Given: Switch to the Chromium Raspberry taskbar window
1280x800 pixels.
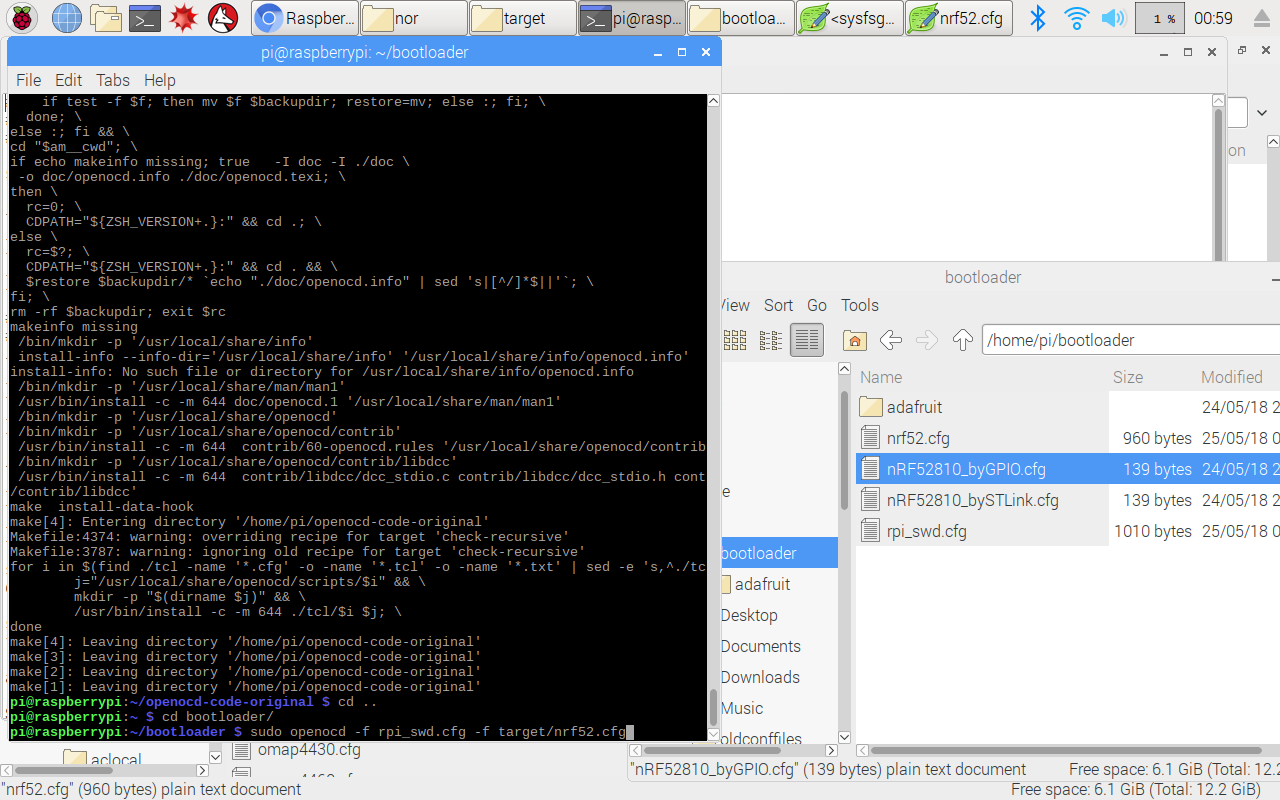Looking at the screenshot, I should (303, 18).
